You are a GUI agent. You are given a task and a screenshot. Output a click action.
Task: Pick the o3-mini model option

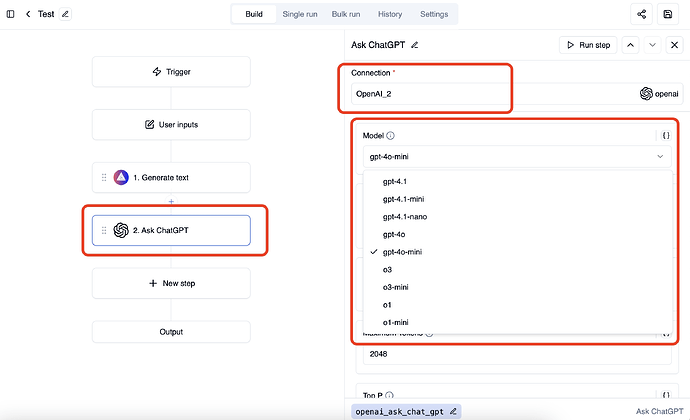(x=518, y=287)
